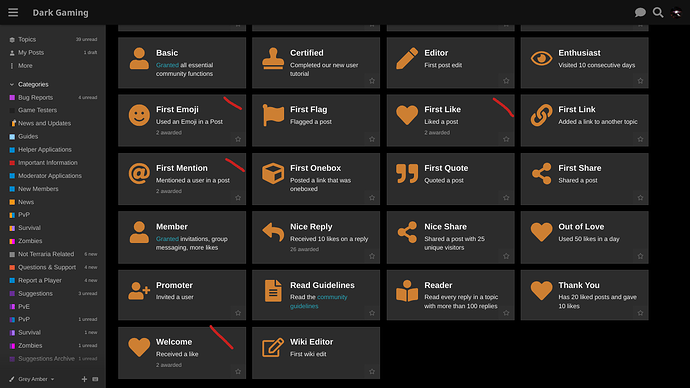The height and width of the screenshot is (388, 690).
Task: Favorite the Certified badge with its star
Action: 372,81
